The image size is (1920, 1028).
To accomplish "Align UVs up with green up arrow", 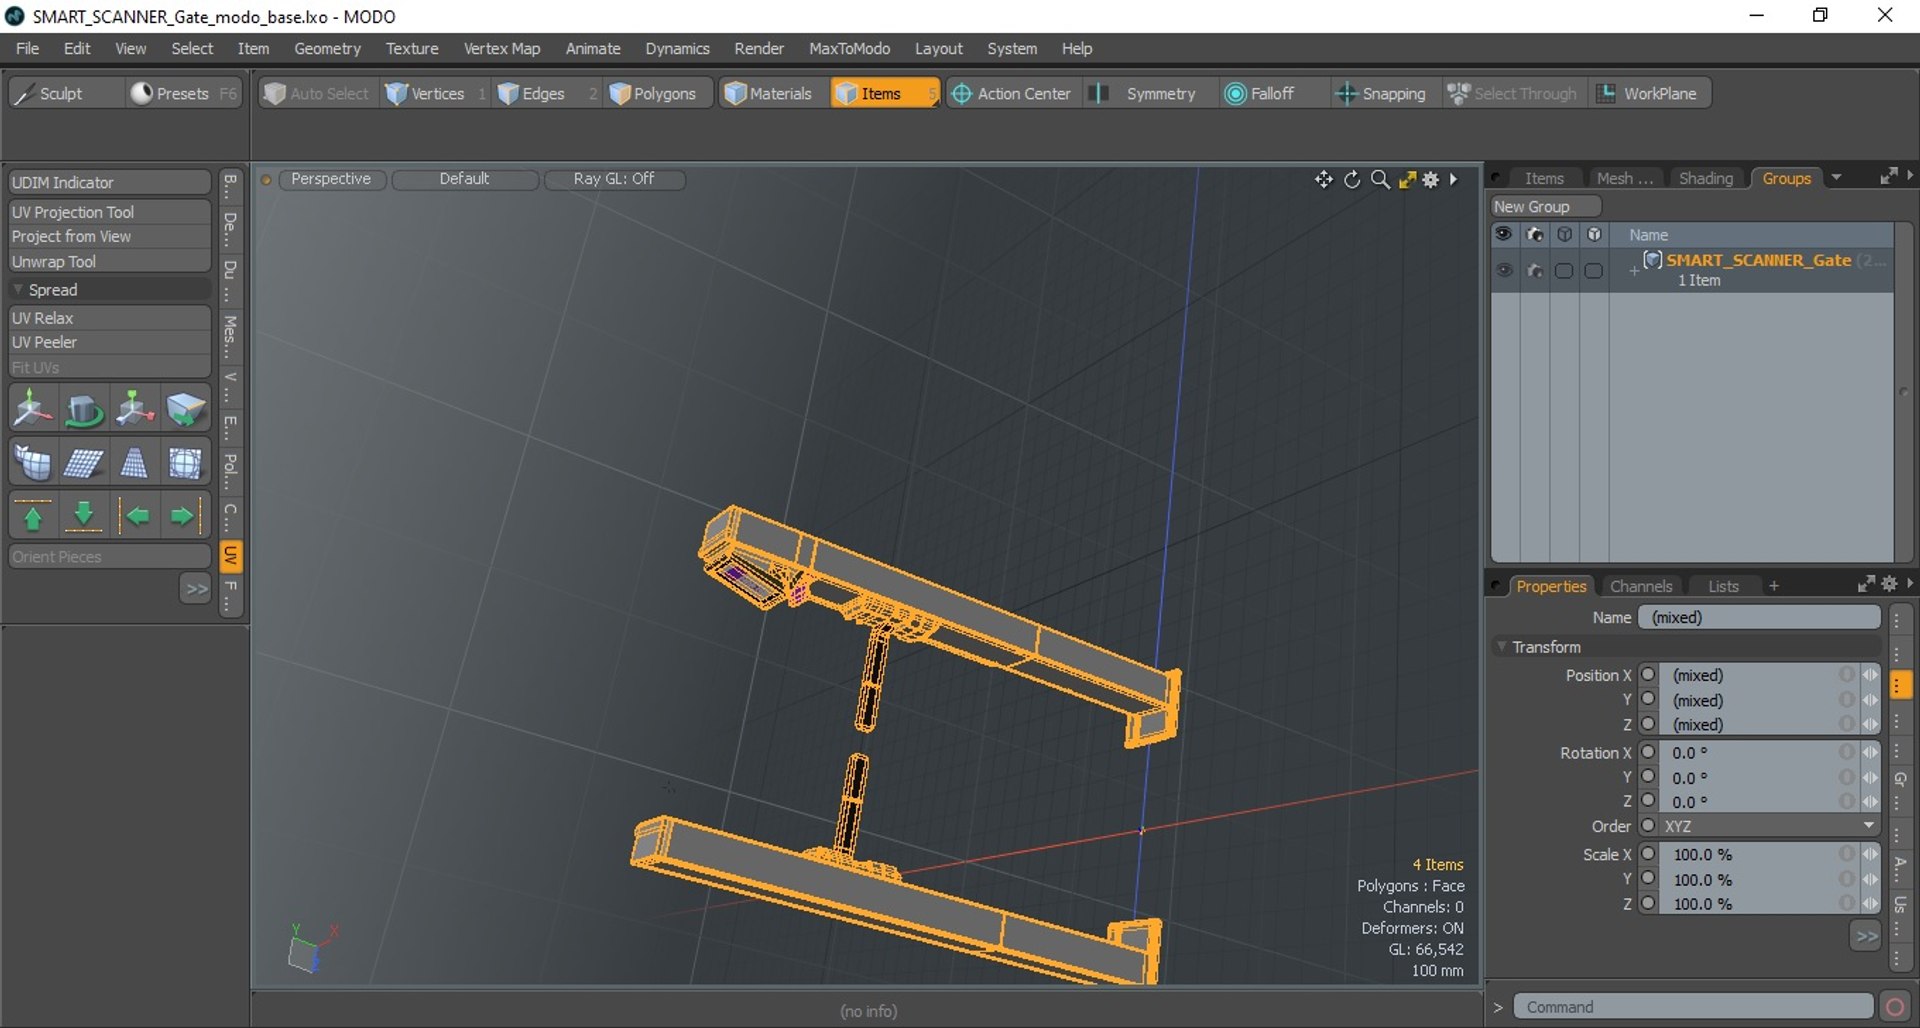I will (33, 517).
